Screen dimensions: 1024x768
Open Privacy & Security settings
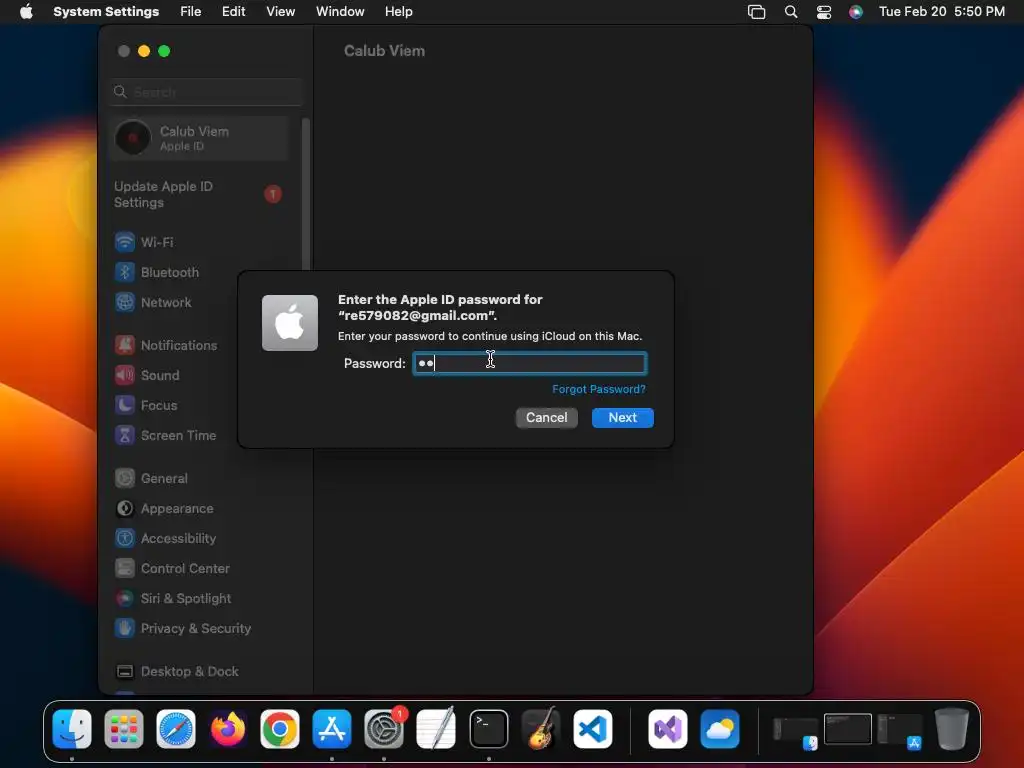(183, 629)
